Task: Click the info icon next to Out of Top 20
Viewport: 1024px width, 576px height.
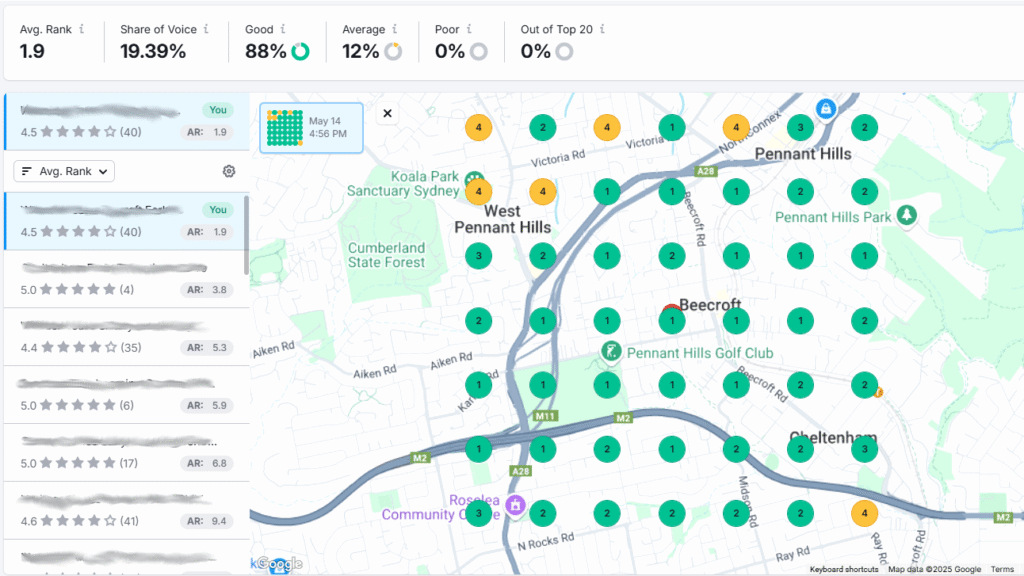Action: pos(602,30)
